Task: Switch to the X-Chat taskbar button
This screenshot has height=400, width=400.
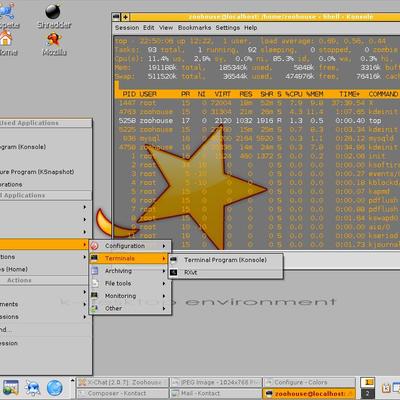Action: click(x=123, y=382)
